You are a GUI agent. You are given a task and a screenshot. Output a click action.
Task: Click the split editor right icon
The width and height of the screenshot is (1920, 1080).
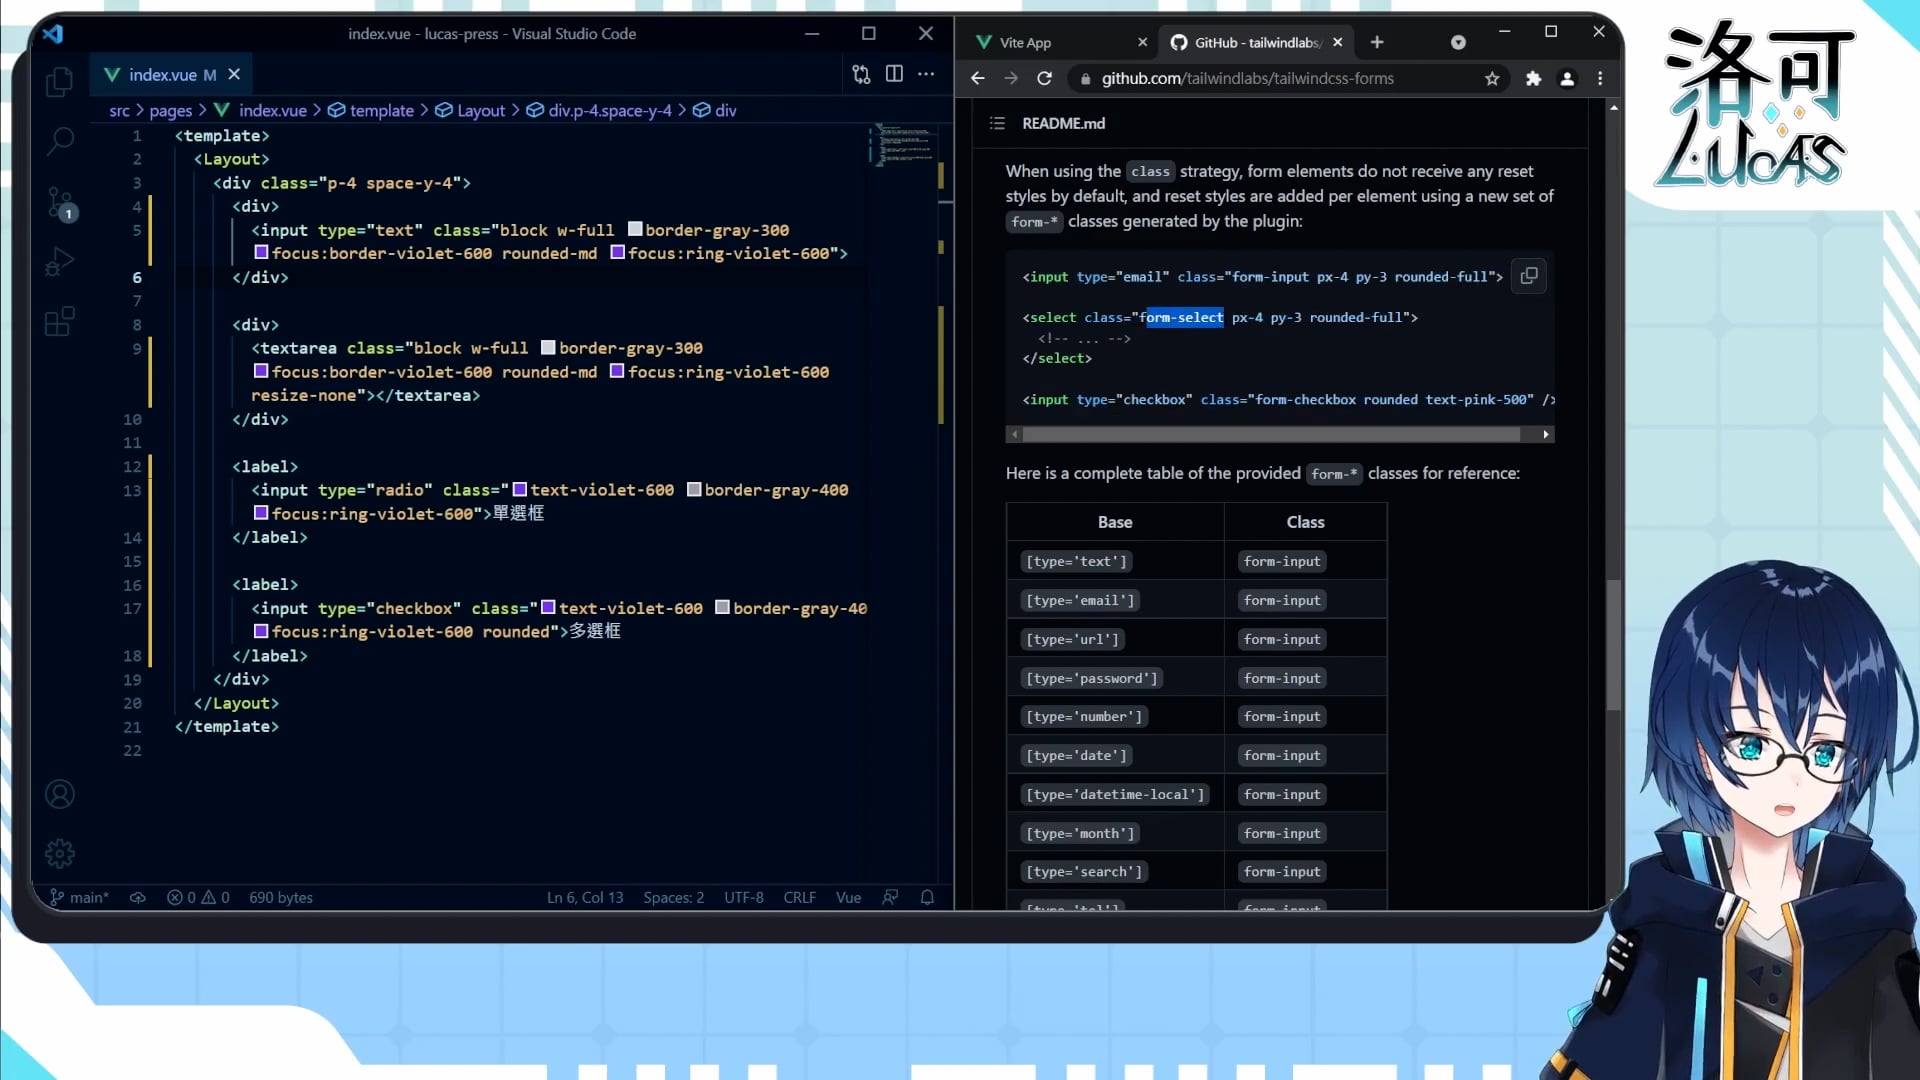pyautogui.click(x=894, y=74)
